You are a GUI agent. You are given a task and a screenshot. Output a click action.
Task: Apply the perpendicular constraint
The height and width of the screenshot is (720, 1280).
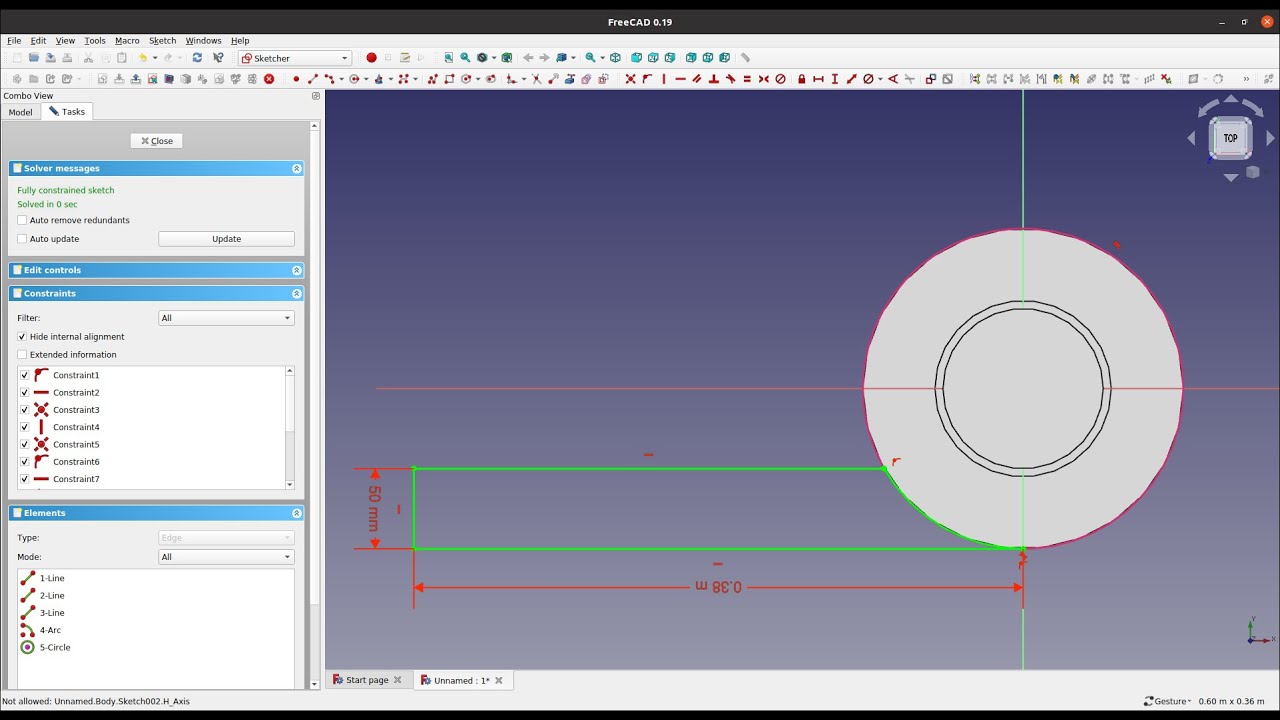click(714, 79)
